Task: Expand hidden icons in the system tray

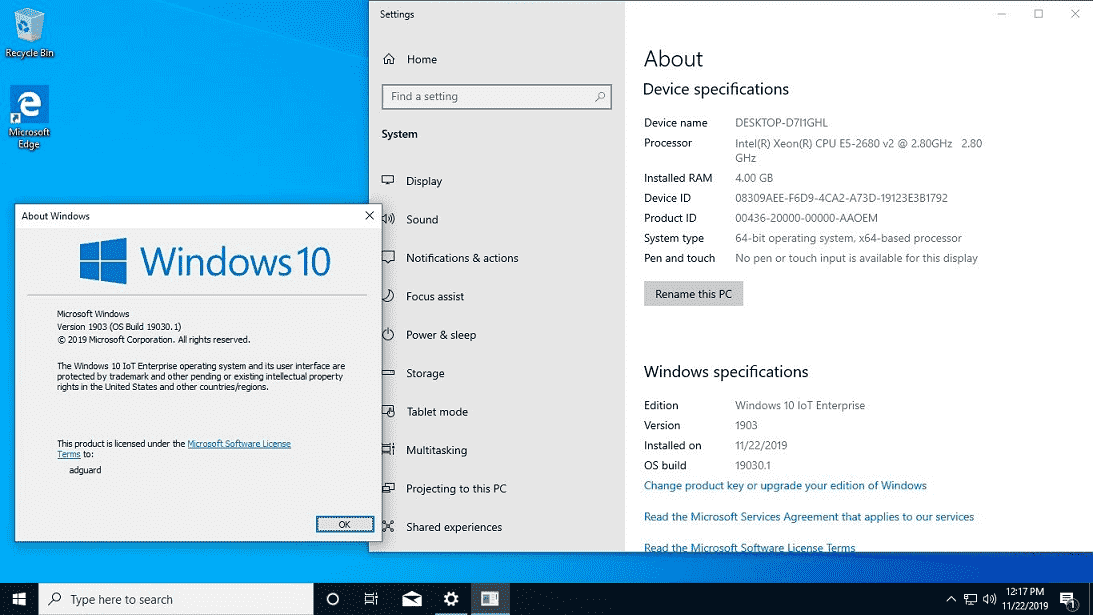Action: [x=951, y=598]
